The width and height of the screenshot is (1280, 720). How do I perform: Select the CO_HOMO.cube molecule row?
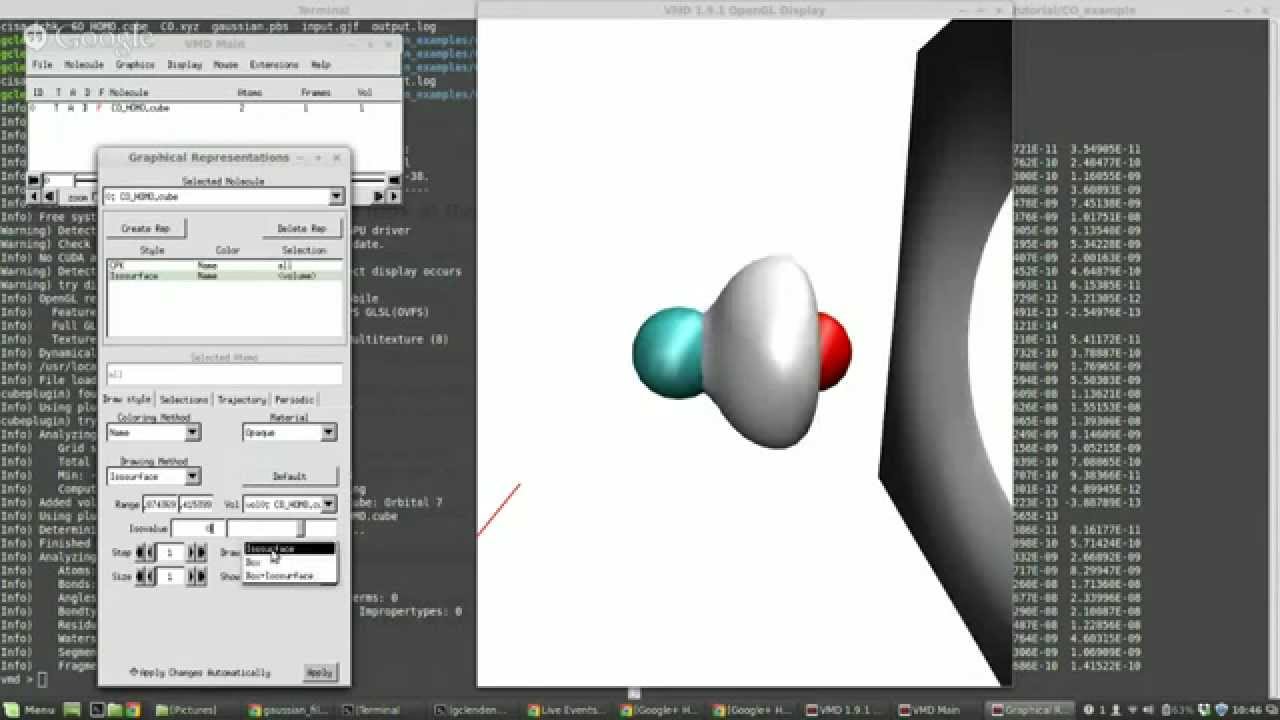(214, 107)
